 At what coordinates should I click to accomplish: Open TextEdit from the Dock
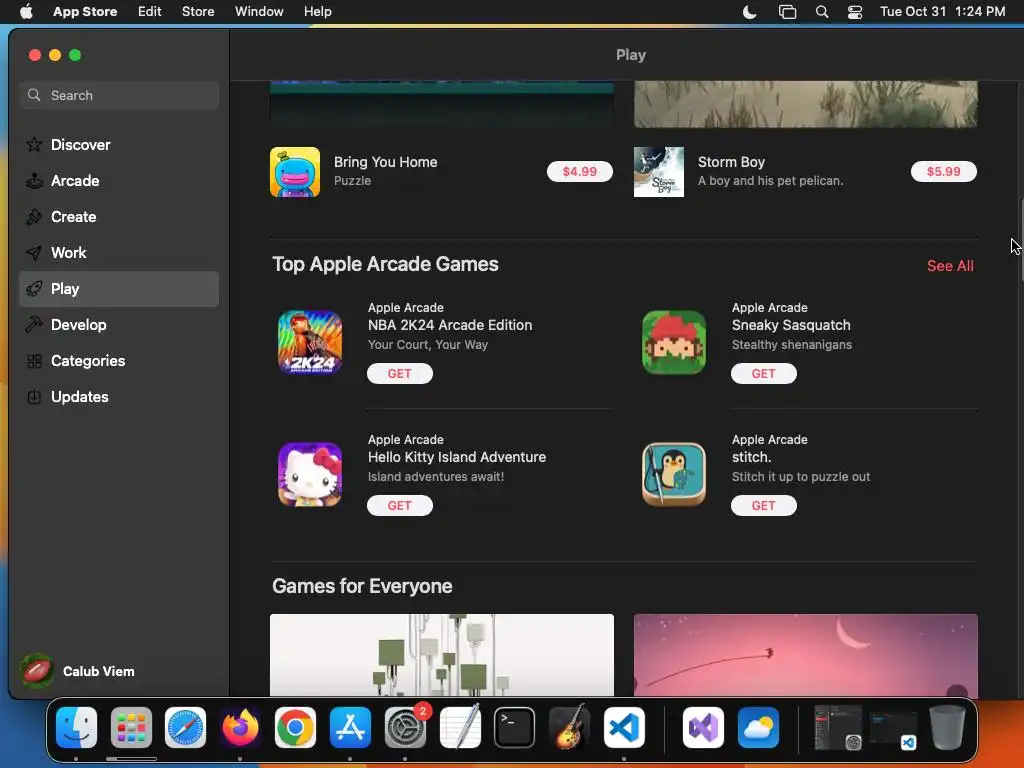460,728
